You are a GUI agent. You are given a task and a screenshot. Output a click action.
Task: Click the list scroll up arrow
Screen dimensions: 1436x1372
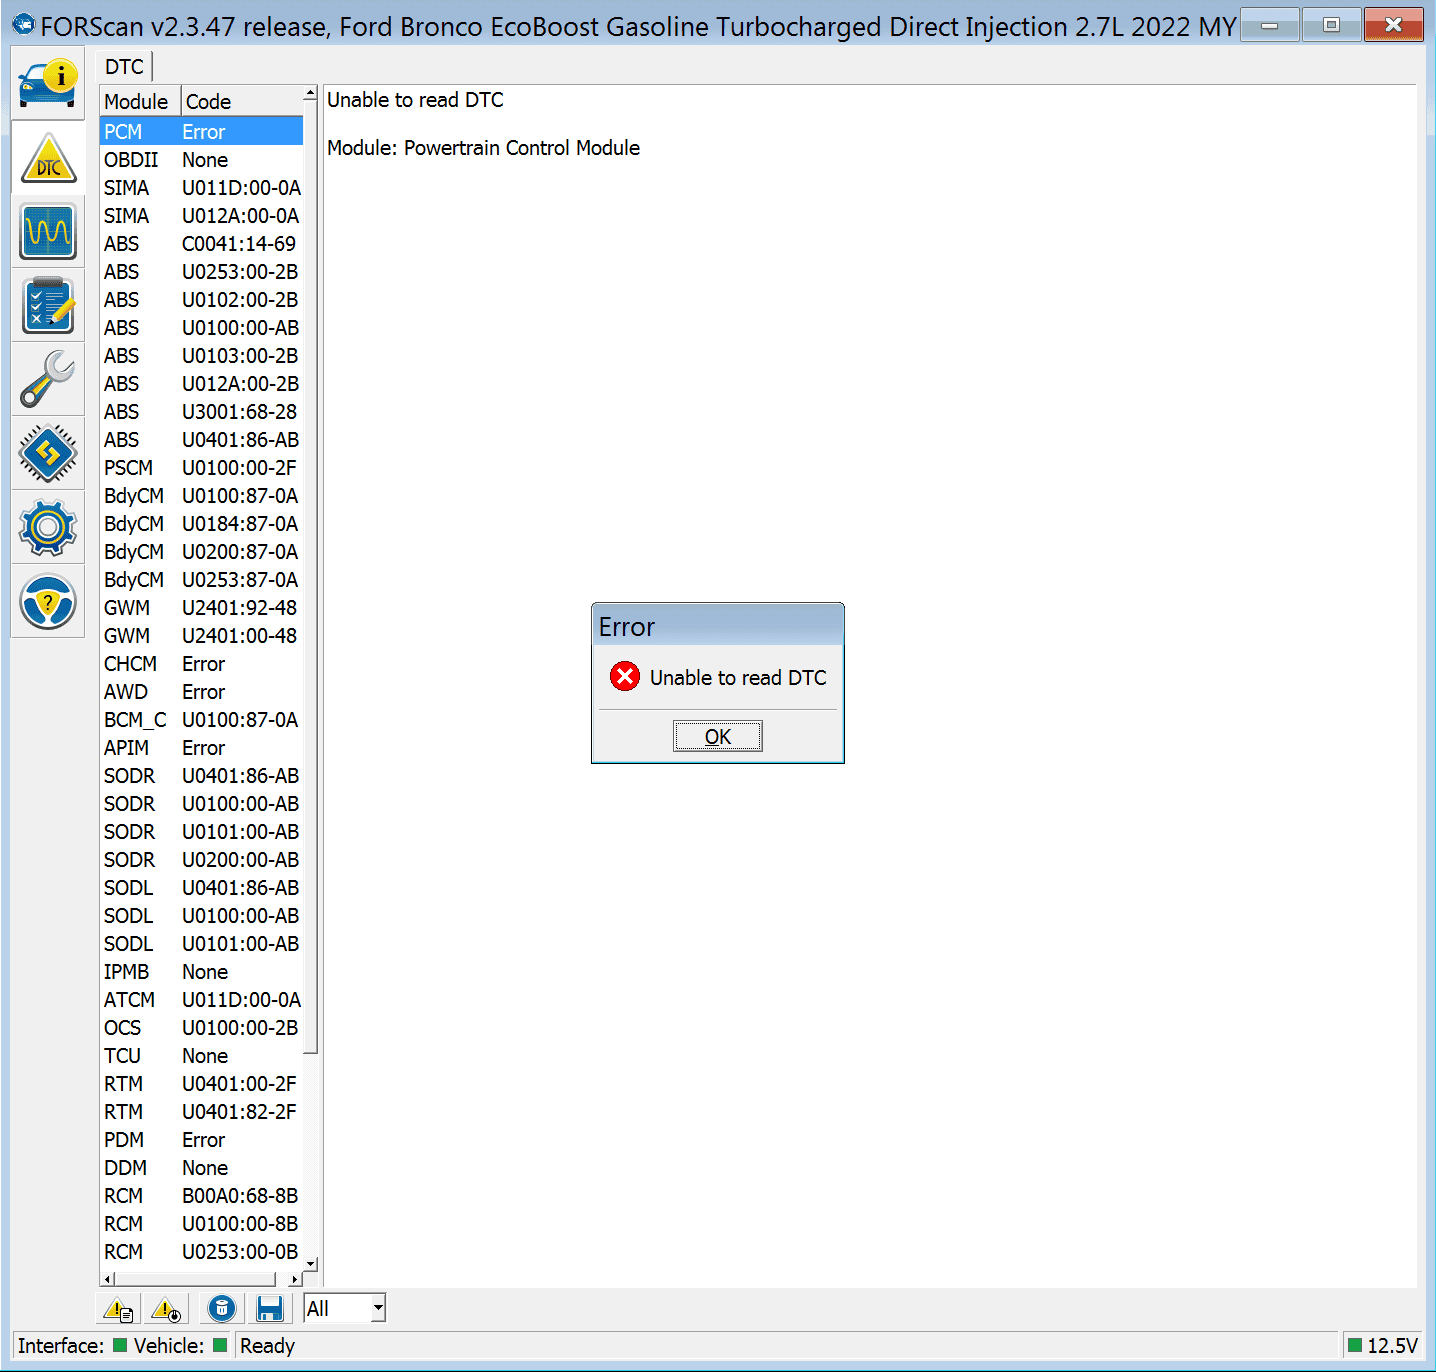pyautogui.click(x=310, y=94)
